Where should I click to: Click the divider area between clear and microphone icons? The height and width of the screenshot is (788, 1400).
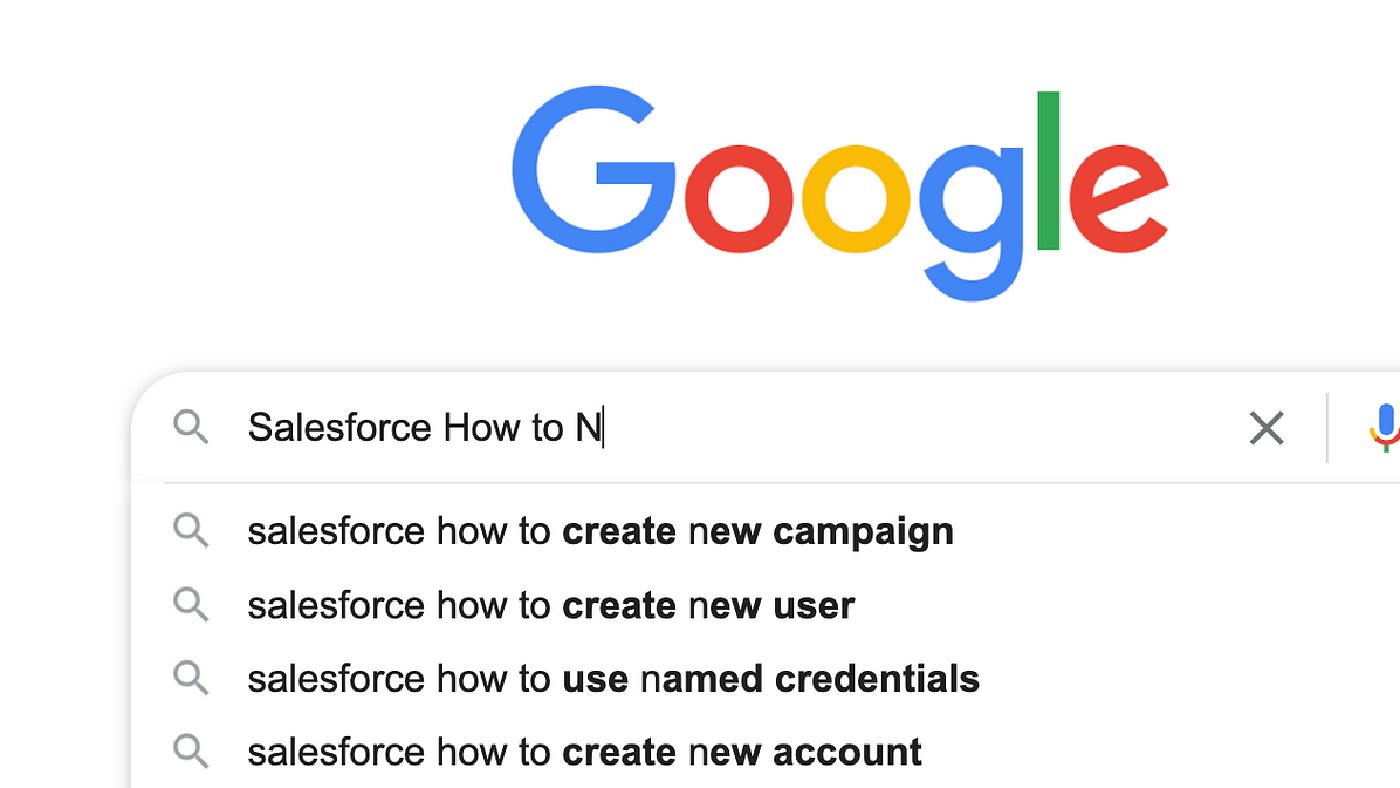coord(1327,428)
